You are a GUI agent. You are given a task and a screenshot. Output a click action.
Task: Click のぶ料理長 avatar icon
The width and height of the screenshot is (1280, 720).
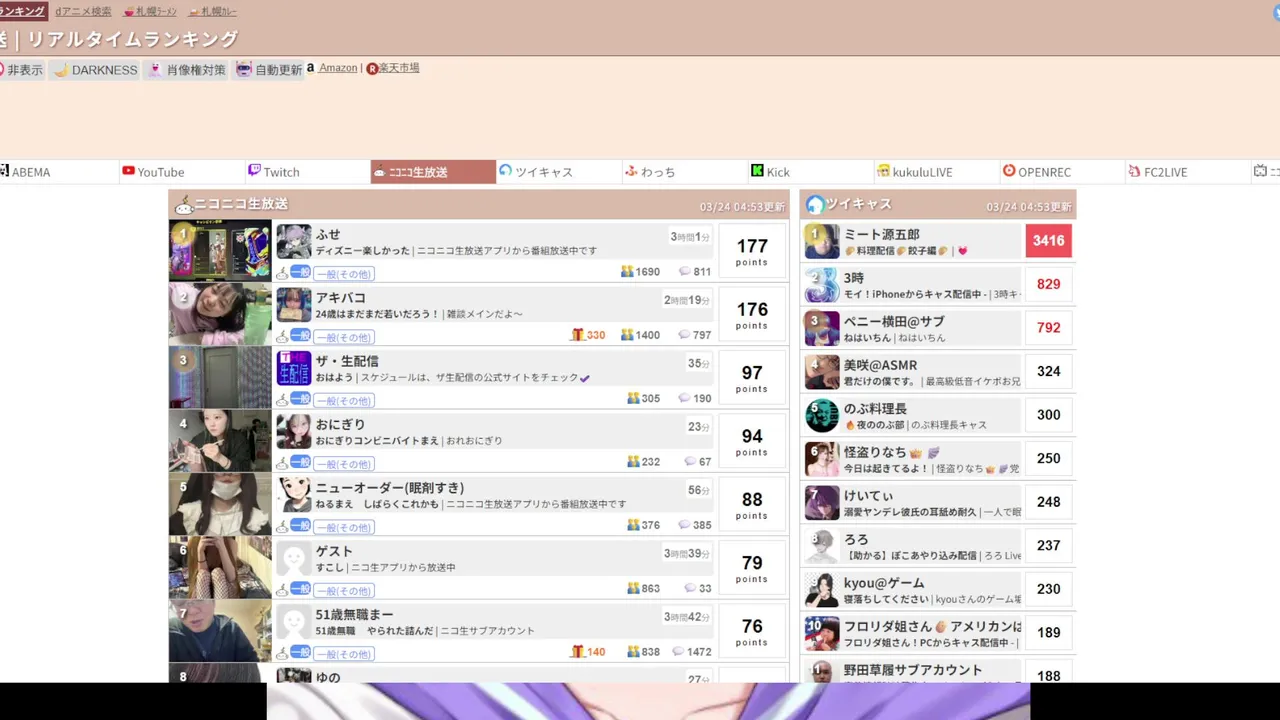point(822,415)
